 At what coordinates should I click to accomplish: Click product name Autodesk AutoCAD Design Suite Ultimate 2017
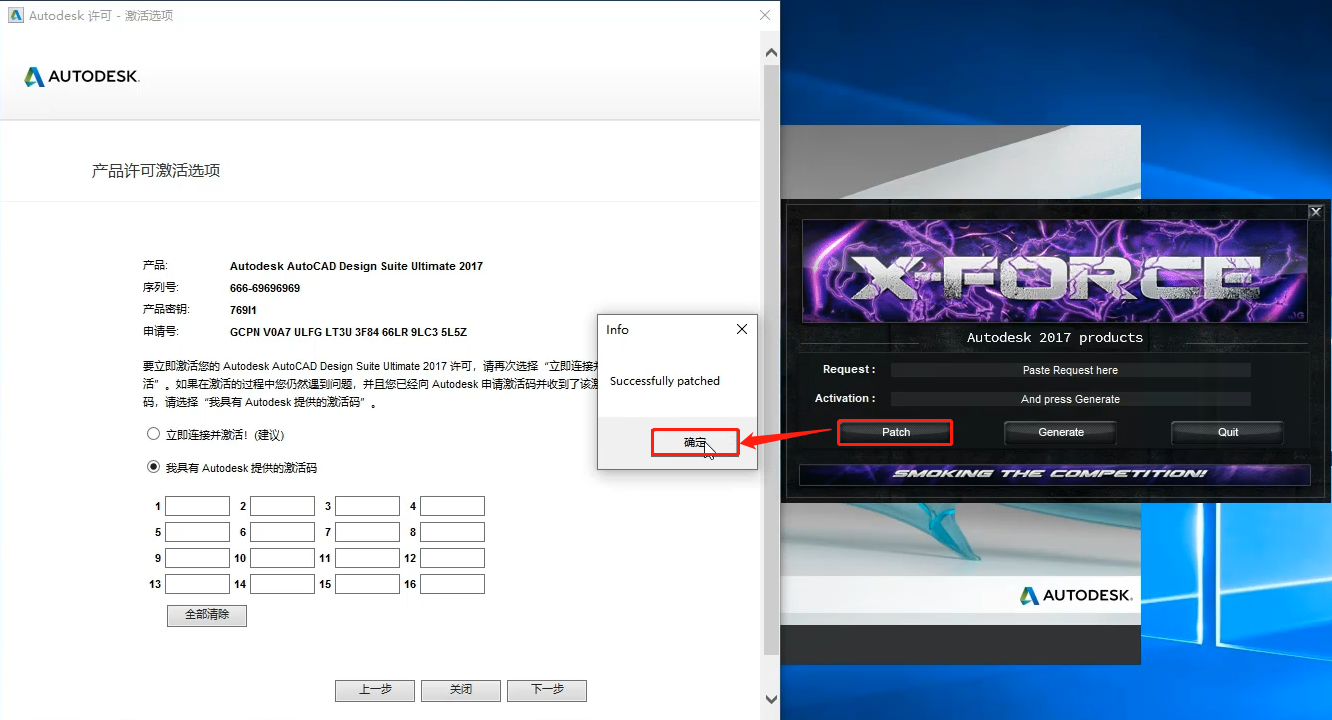coord(356,266)
